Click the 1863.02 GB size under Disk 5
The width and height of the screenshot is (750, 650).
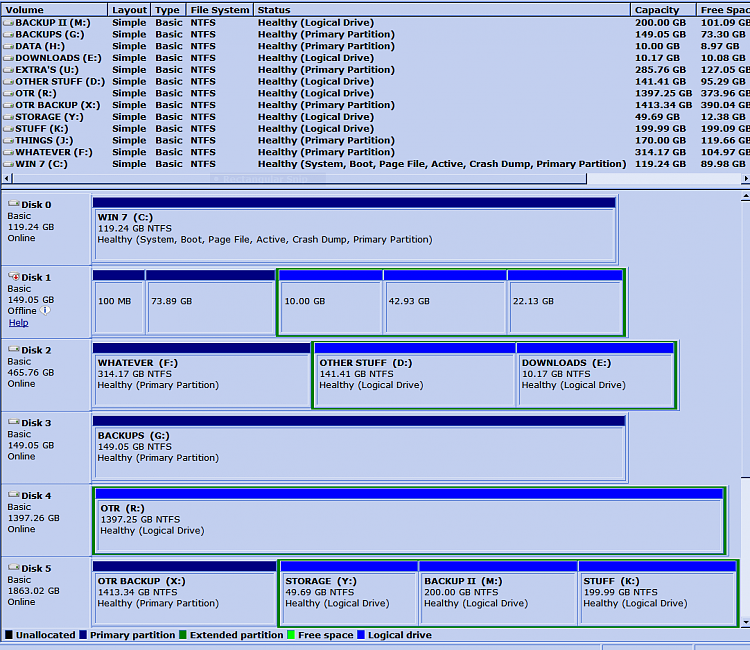pyautogui.click(x=33, y=591)
